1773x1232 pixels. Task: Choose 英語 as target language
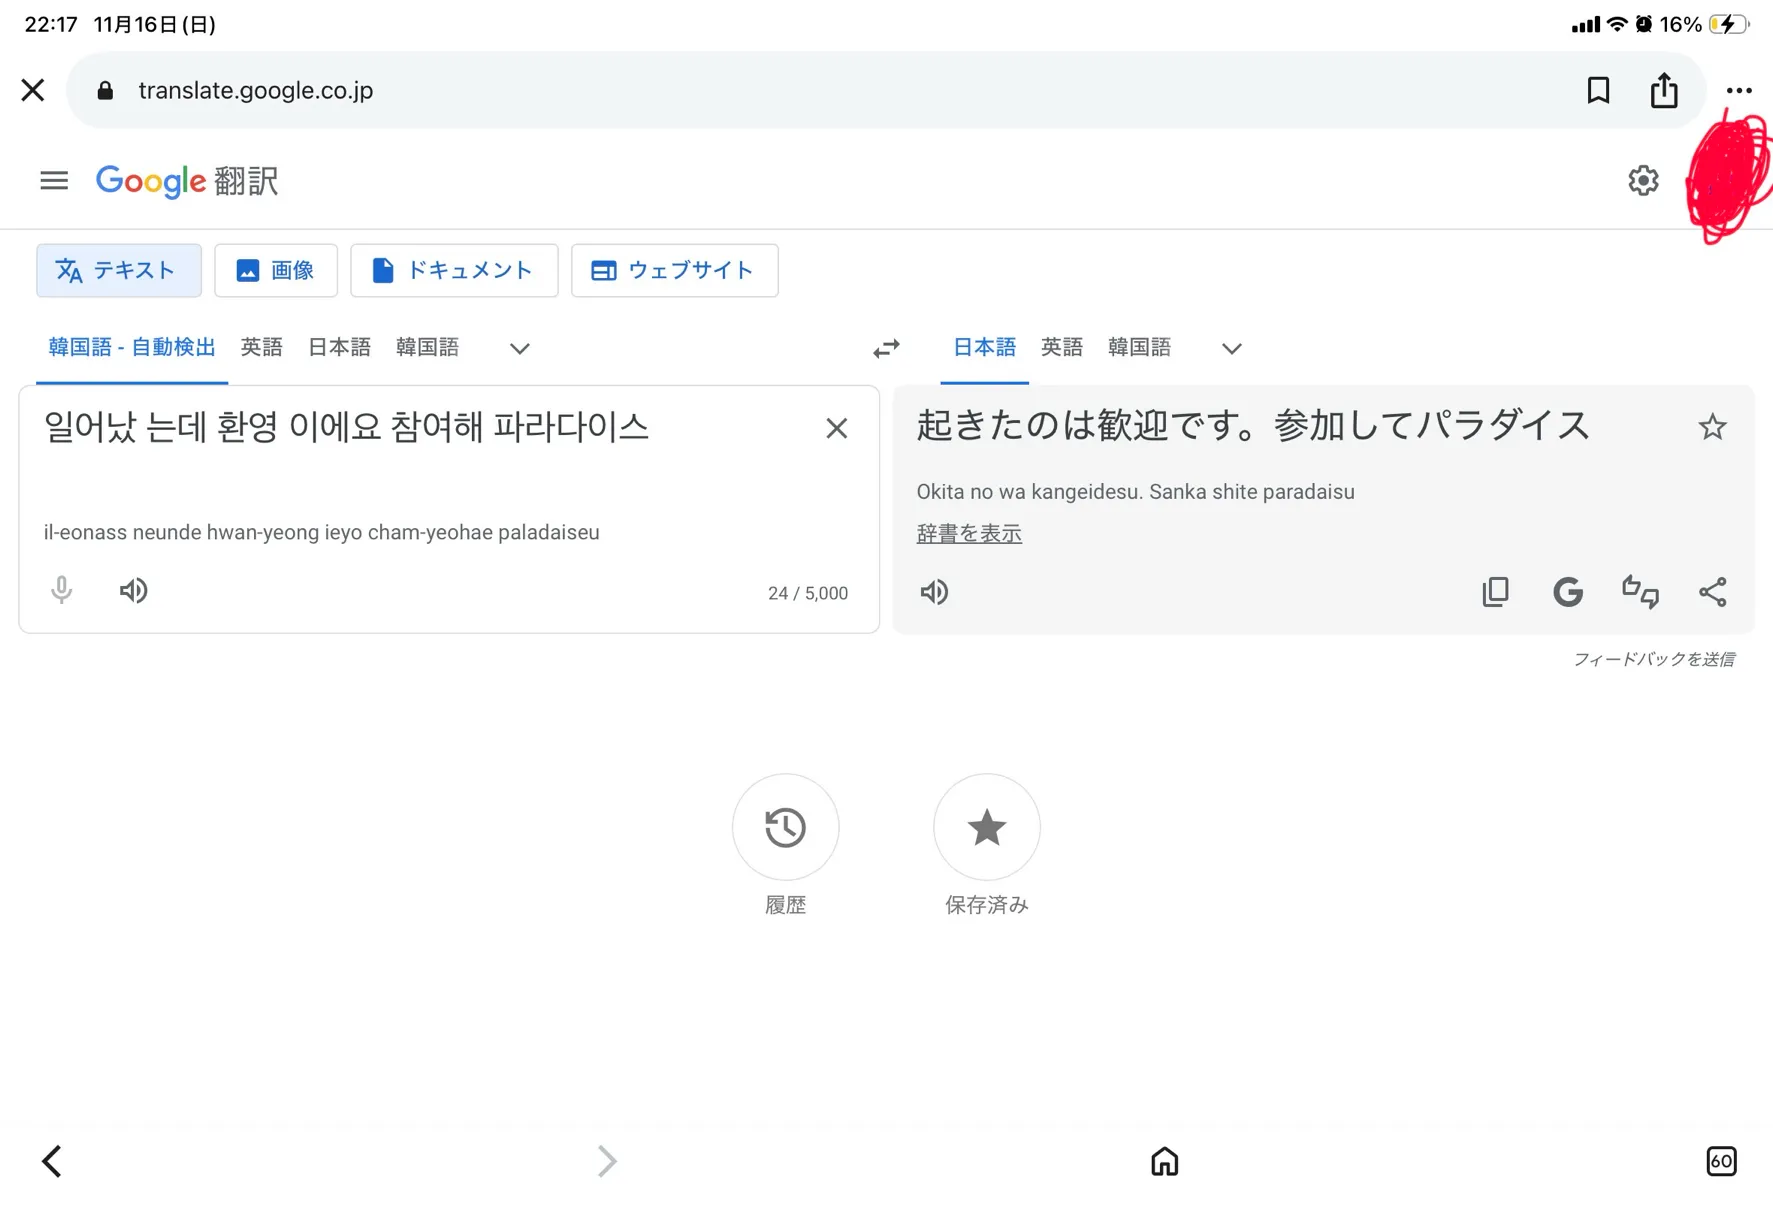[x=1062, y=347]
